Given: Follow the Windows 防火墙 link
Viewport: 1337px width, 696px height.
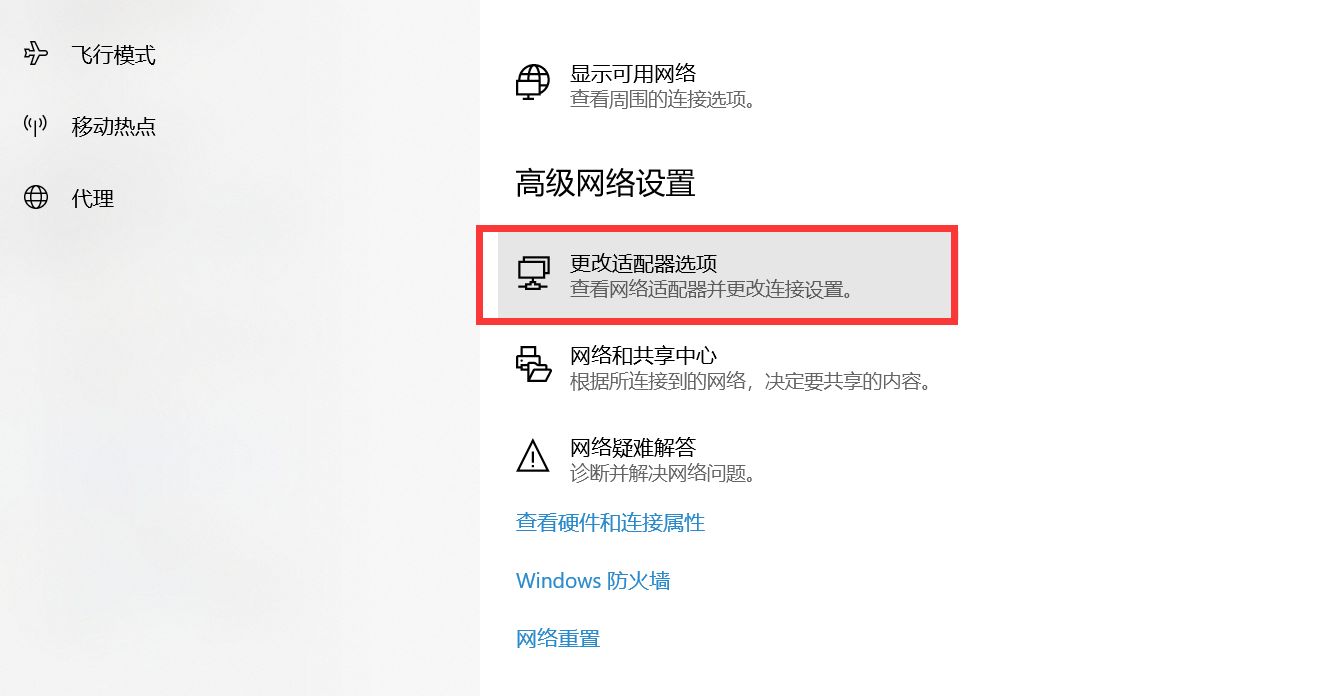Looking at the screenshot, I should click(593, 580).
